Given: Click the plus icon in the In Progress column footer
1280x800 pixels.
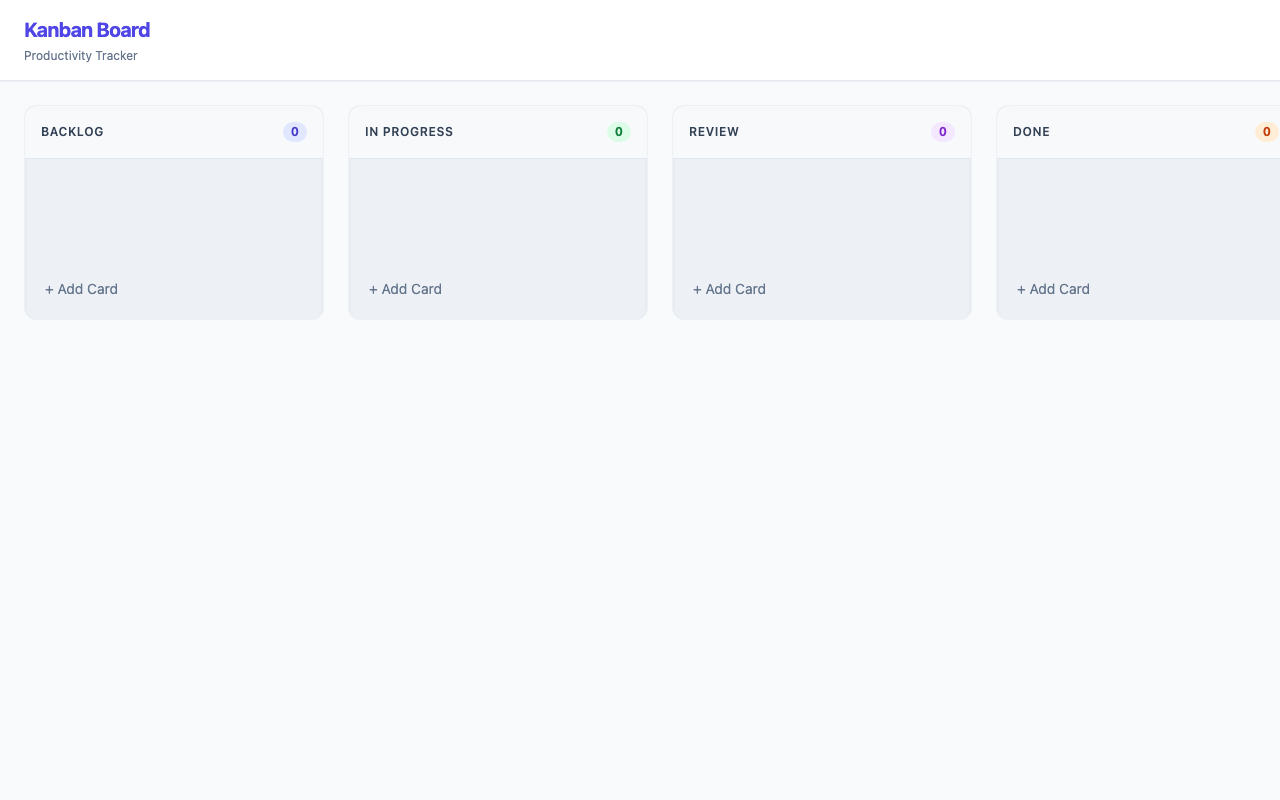Looking at the screenshot, I should pos(373,289).
